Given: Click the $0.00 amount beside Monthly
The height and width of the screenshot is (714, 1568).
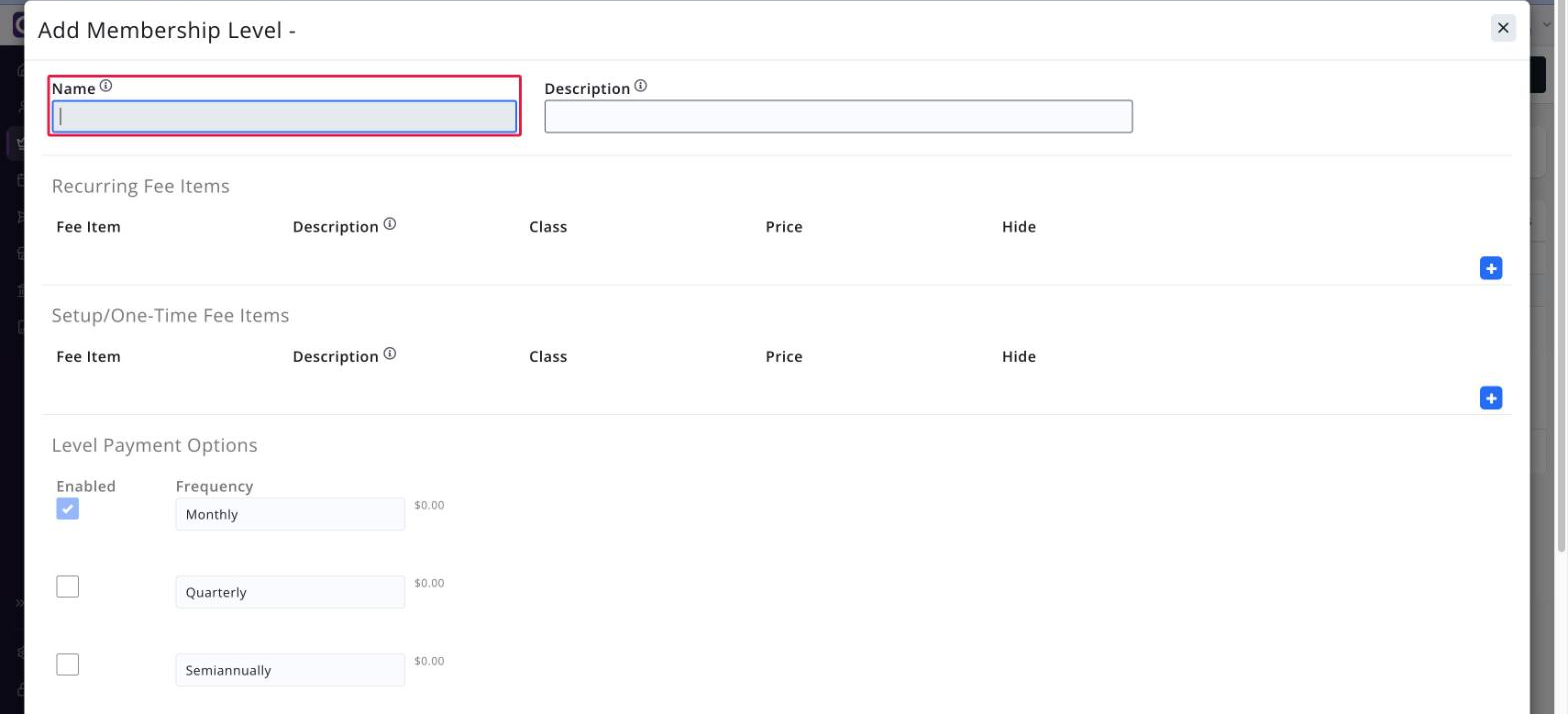Looking at the screenshot, I should [429, 505].
